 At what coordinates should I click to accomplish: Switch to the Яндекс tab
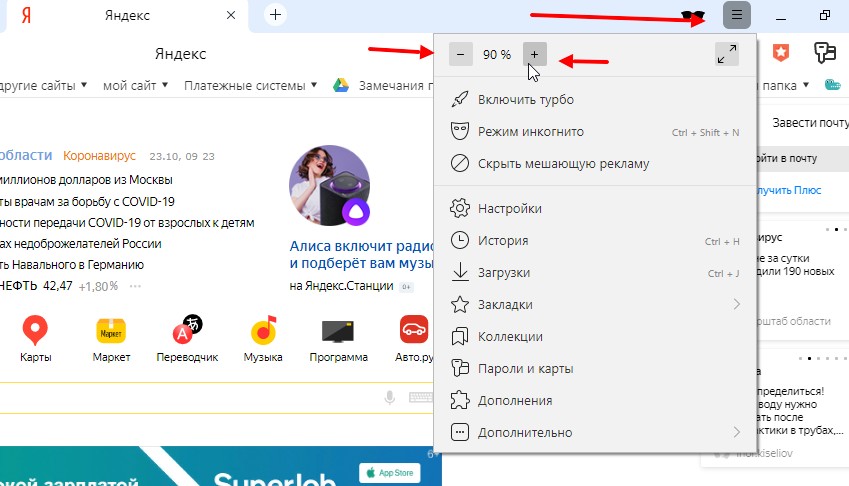pos(127,16)
